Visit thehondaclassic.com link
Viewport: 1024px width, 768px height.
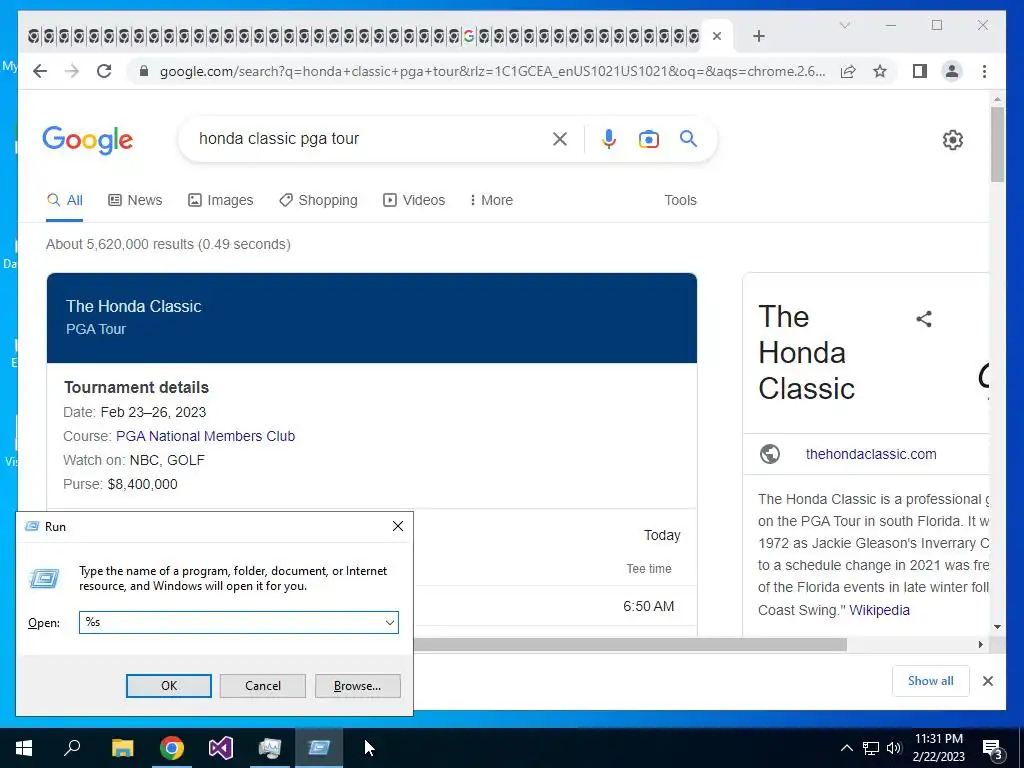pyautogui.click(x=871, y=454)
